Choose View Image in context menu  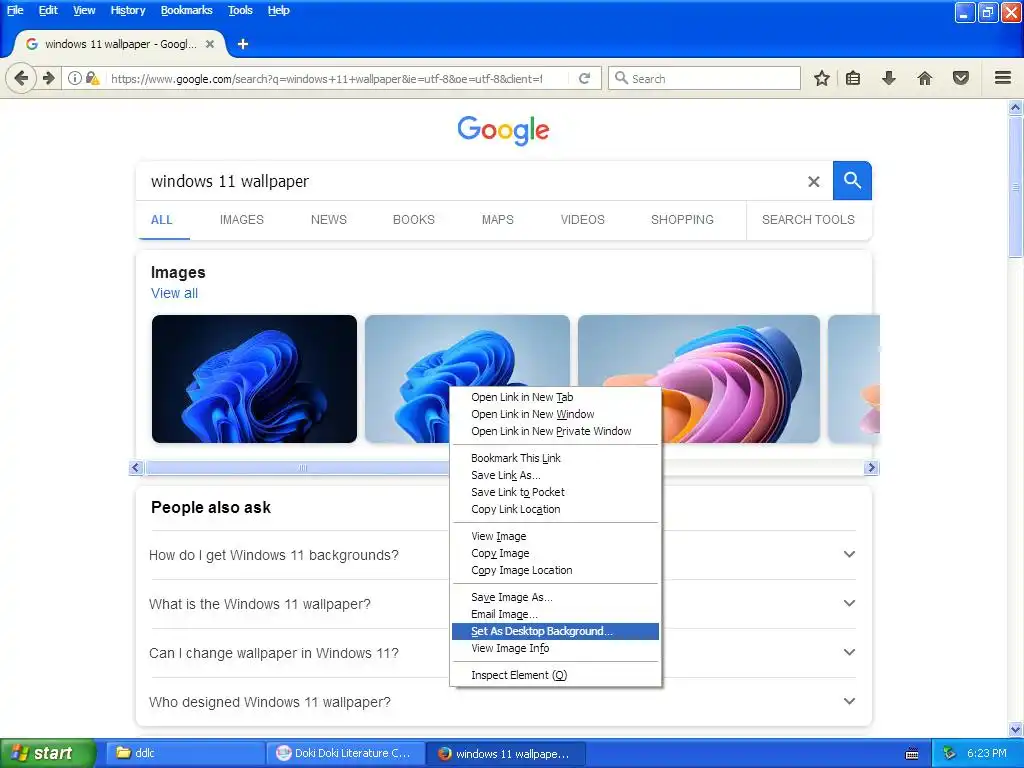pyautogui.click(x=555, y=536)
